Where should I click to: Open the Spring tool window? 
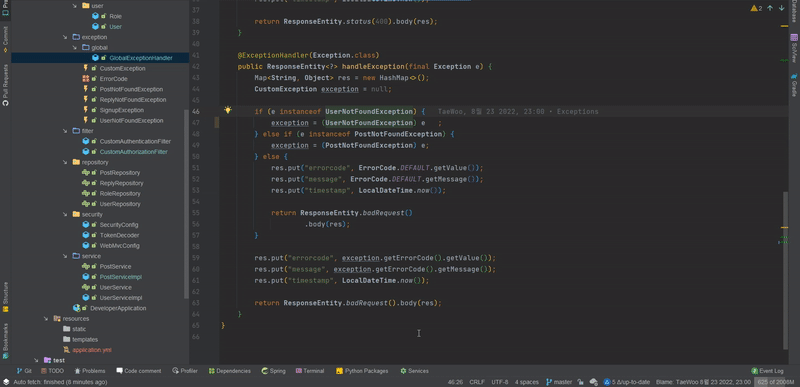pyautogui.click(x=273, y=371)
